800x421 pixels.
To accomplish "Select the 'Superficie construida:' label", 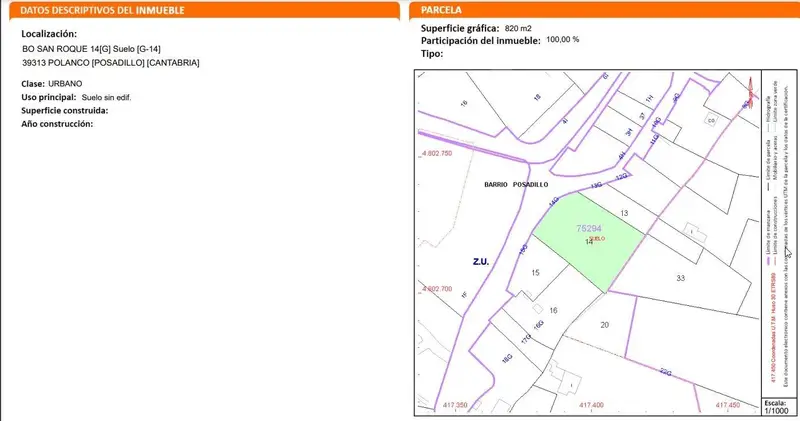I will point(65,111).
